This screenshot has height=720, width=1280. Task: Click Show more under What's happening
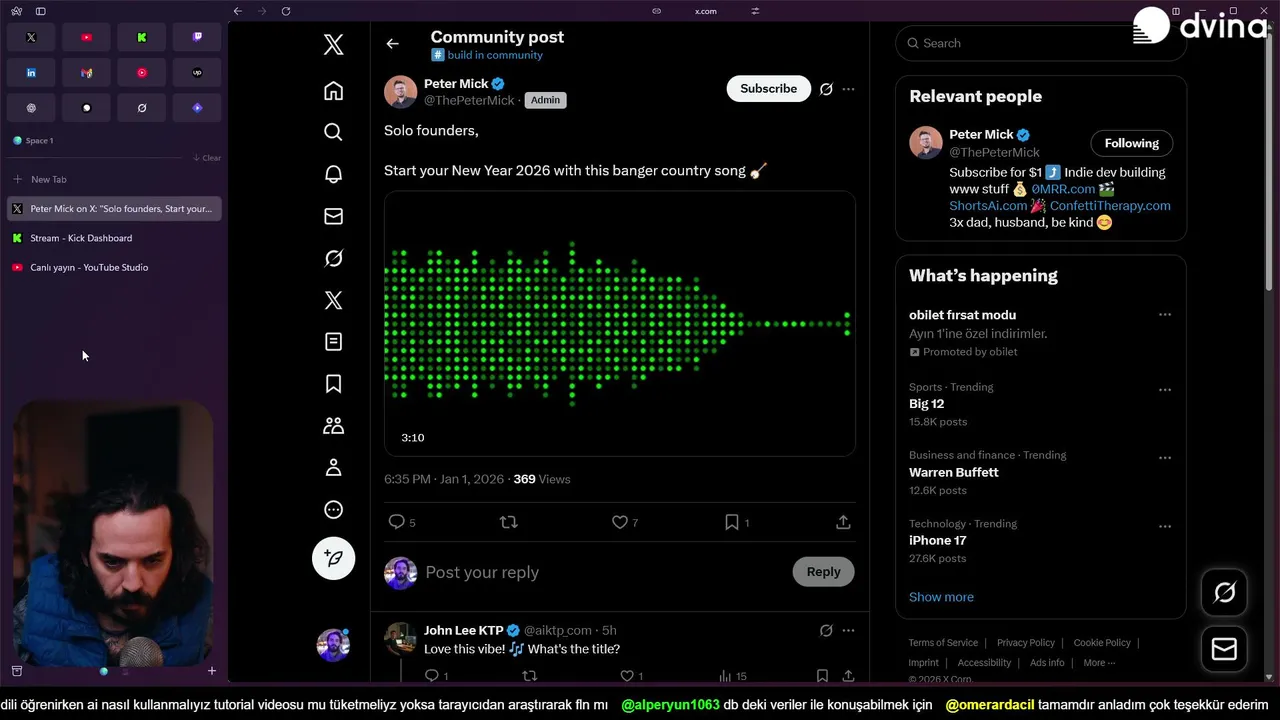(941, 597)
